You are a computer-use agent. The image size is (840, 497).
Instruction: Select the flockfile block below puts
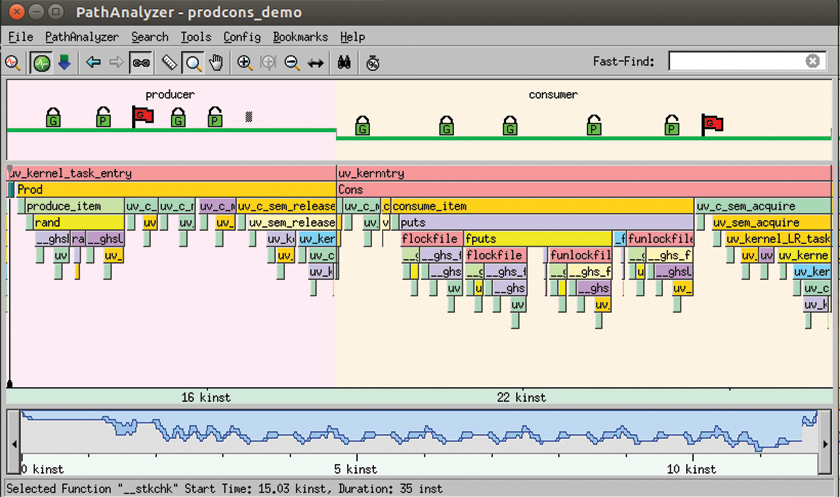coord(432,239)
